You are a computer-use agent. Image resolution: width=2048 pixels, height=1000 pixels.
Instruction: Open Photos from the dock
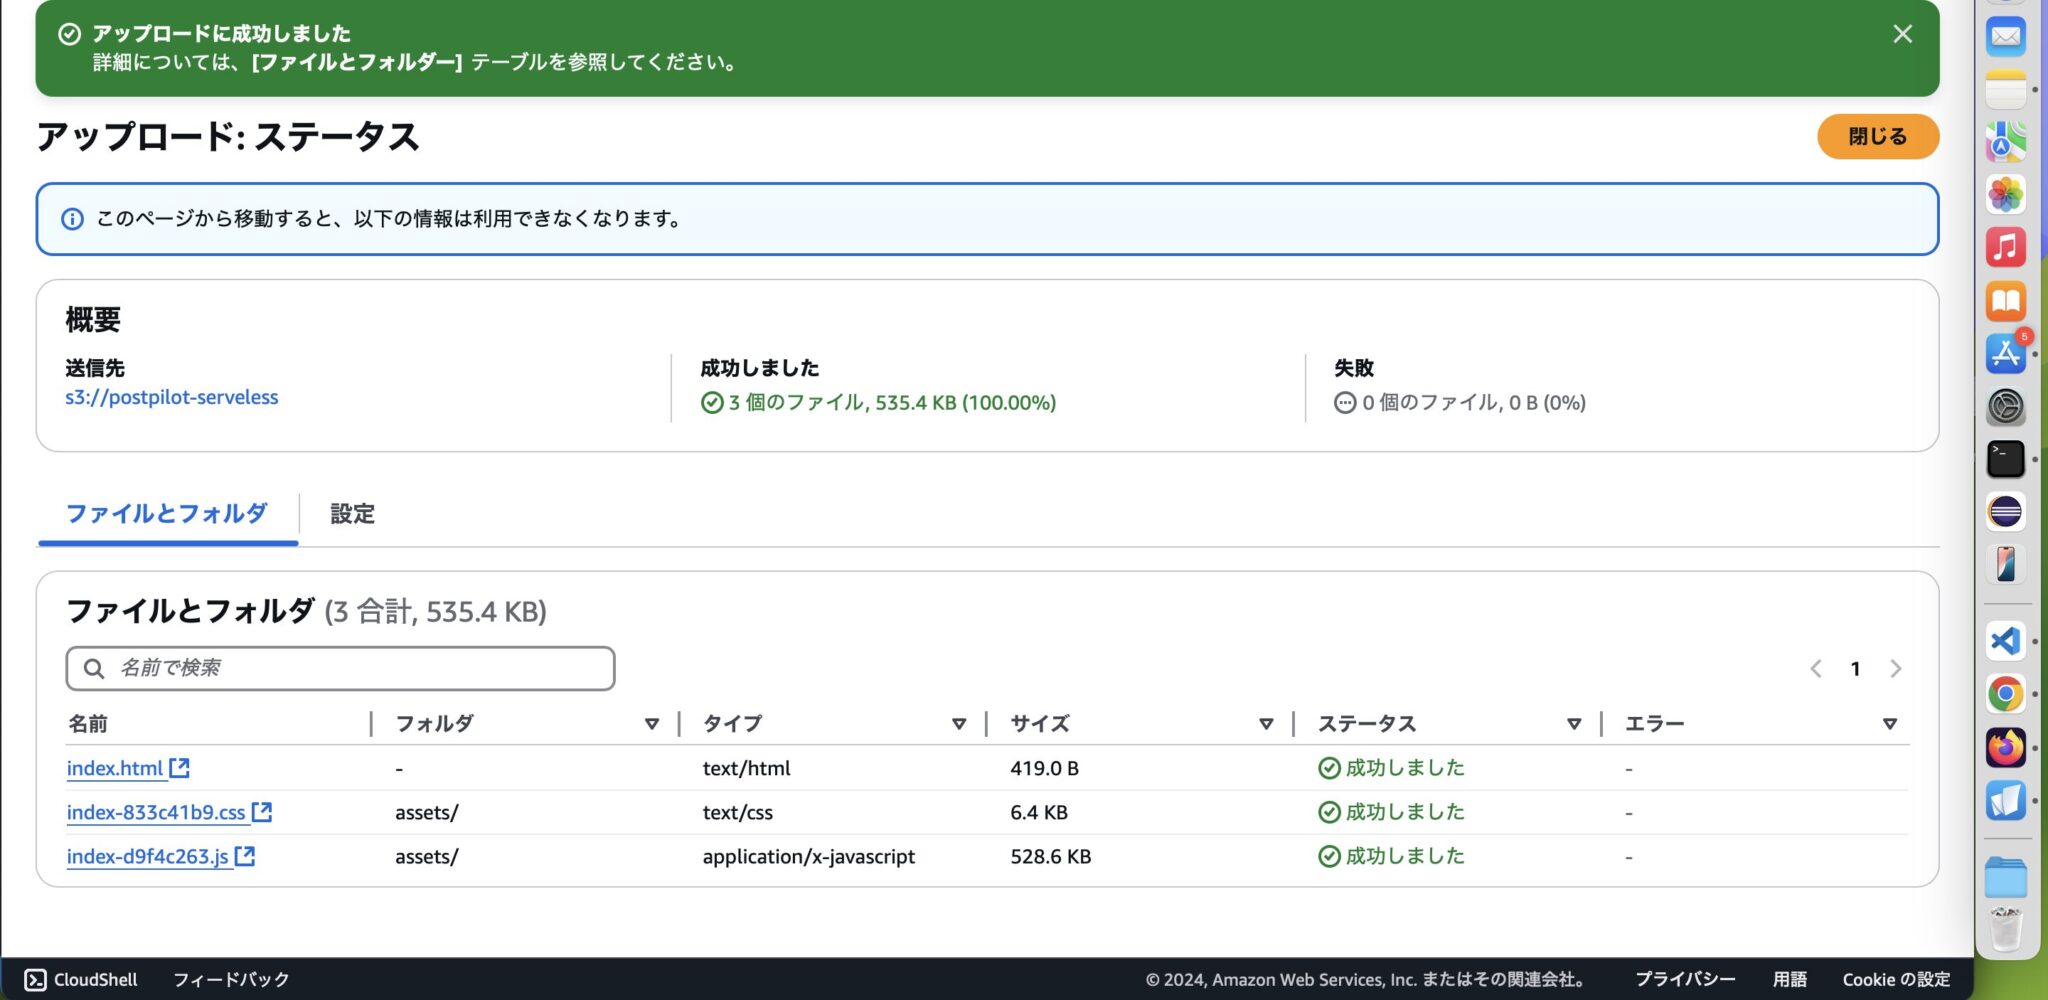tap(2004, 193)
